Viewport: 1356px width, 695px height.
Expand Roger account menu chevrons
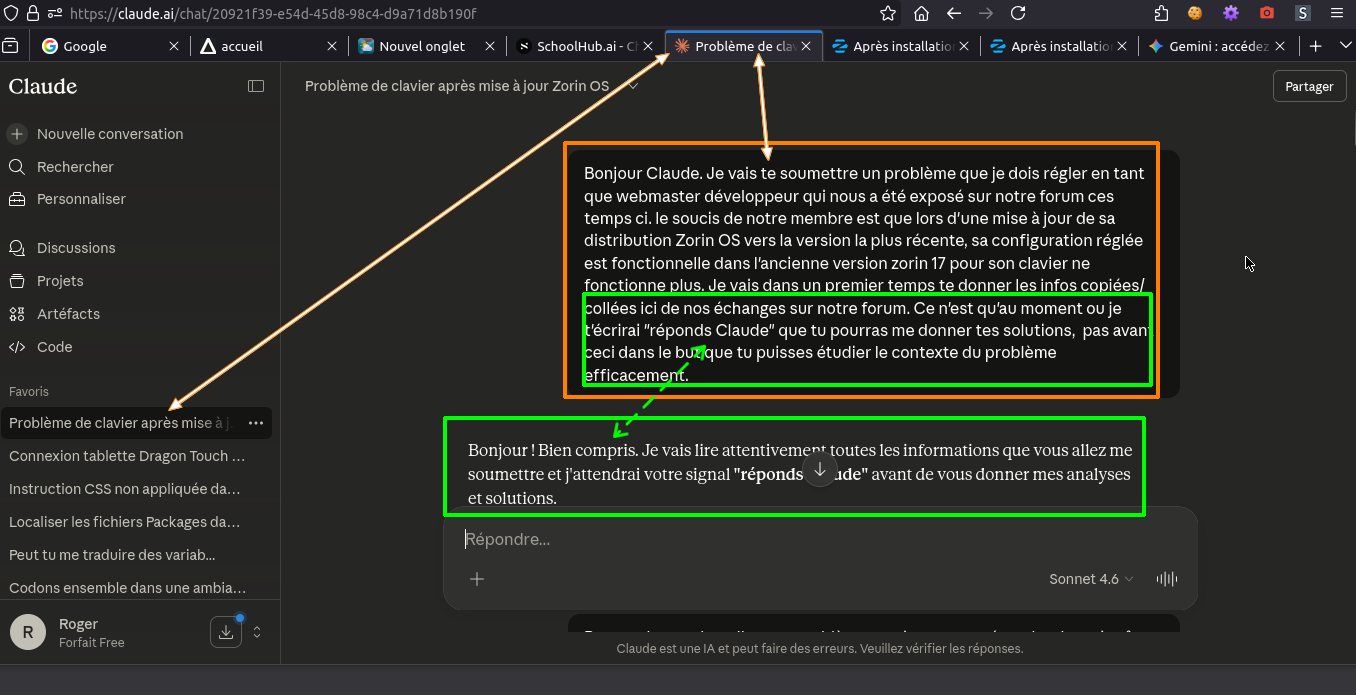[x=257, y=632]
